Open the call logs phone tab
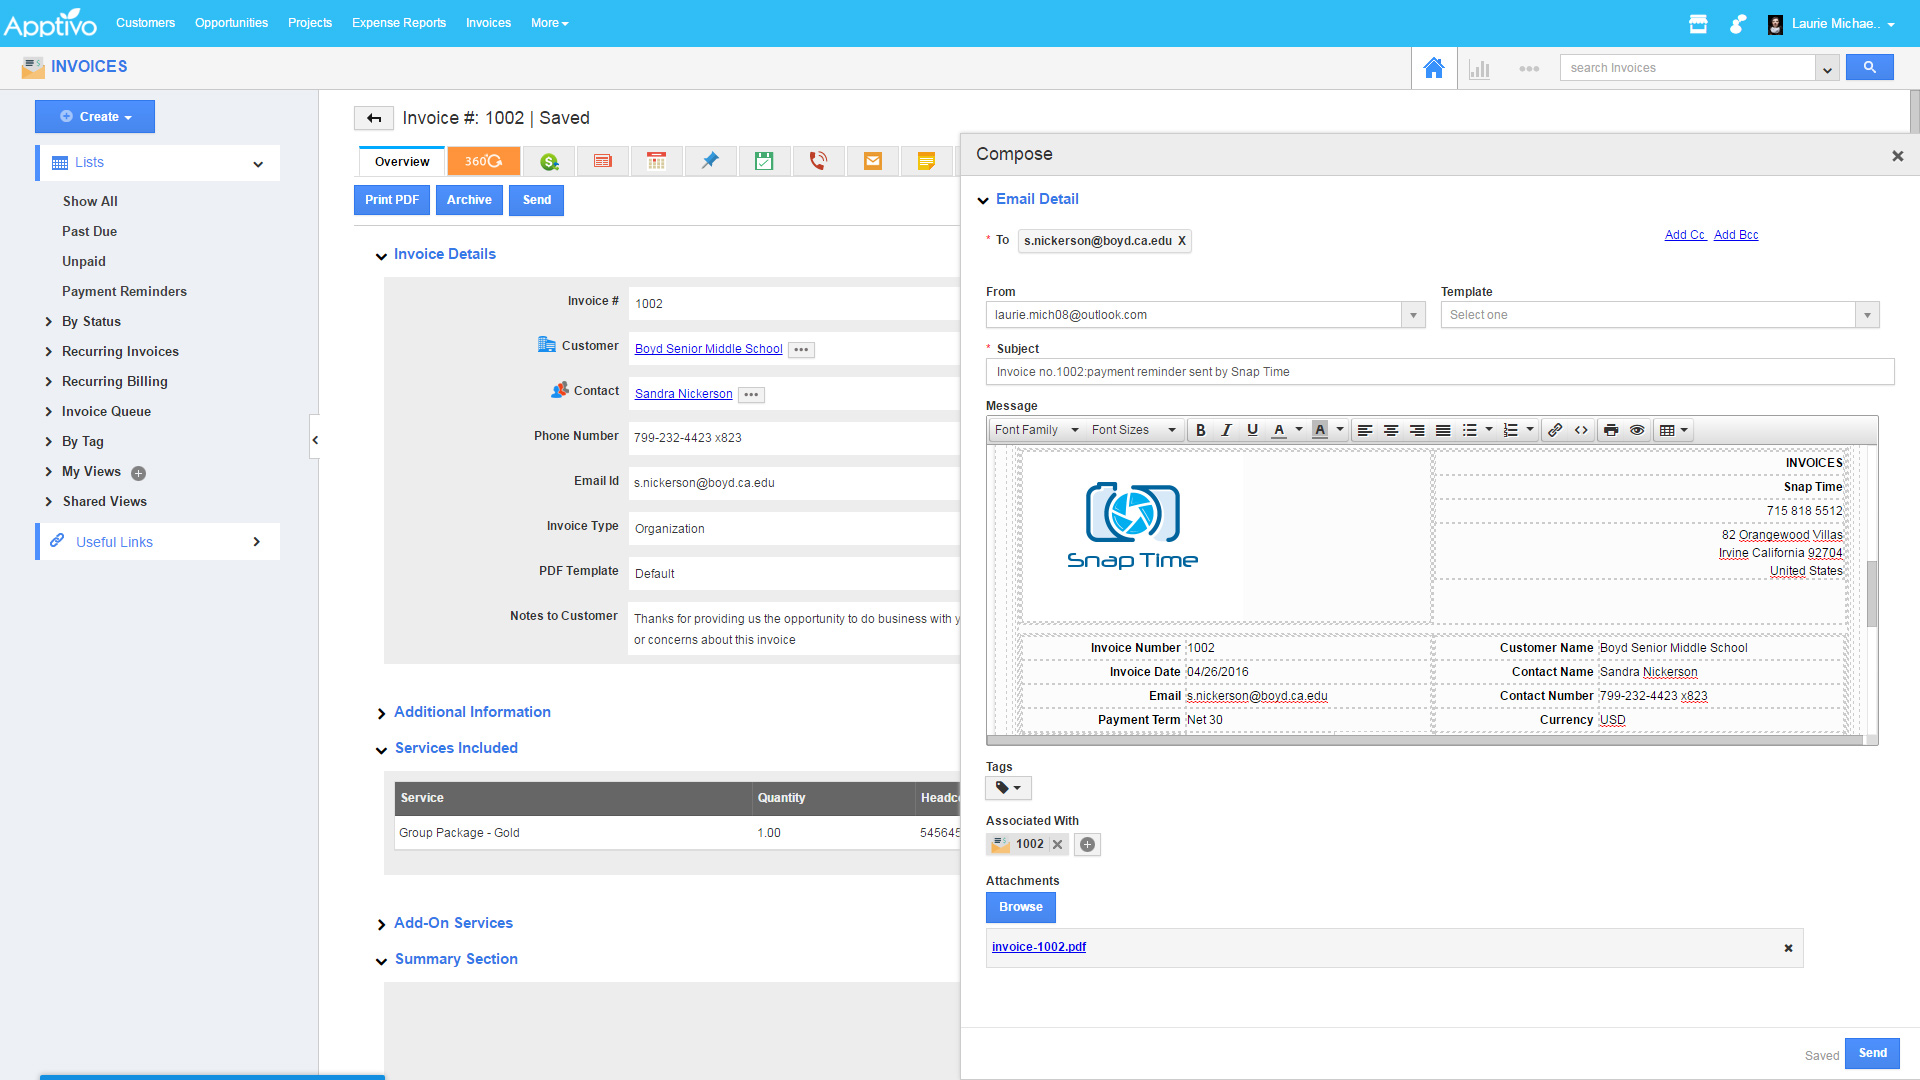Image resolution: width=1920 pixels, height=1080 pixels. coord(818,161)
